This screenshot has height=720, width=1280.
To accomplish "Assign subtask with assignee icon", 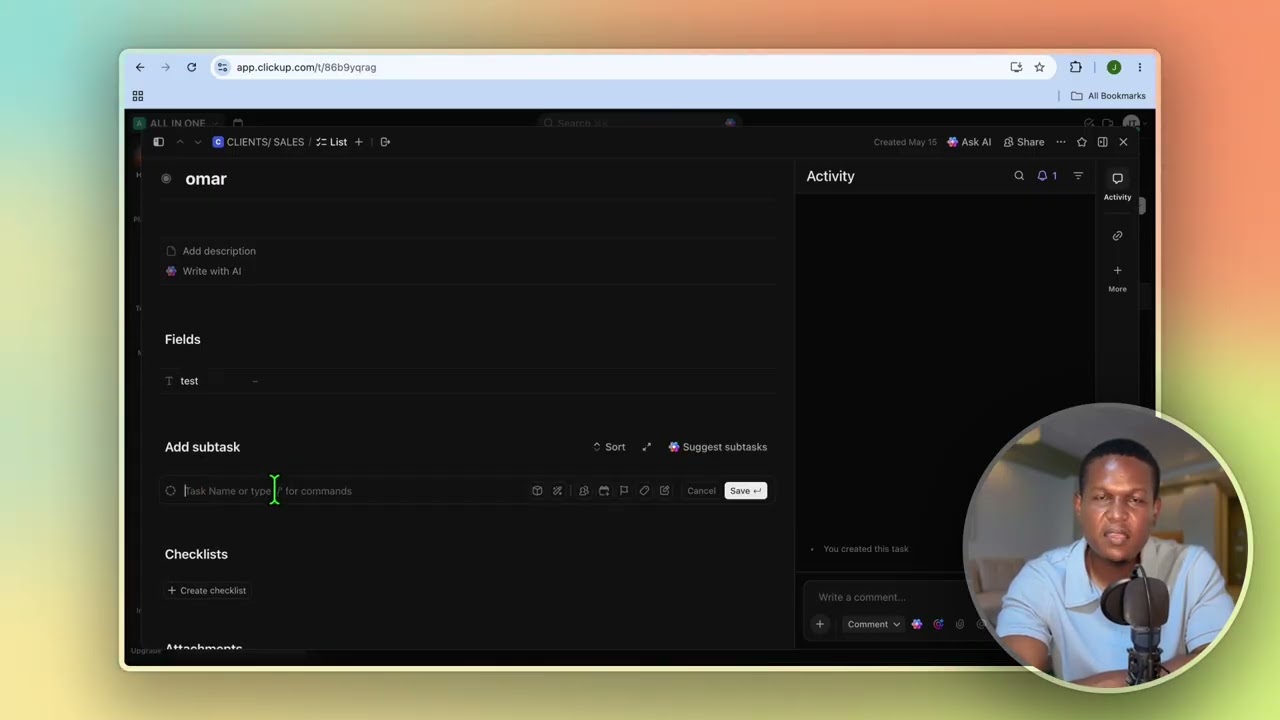I will click(584, 491).
